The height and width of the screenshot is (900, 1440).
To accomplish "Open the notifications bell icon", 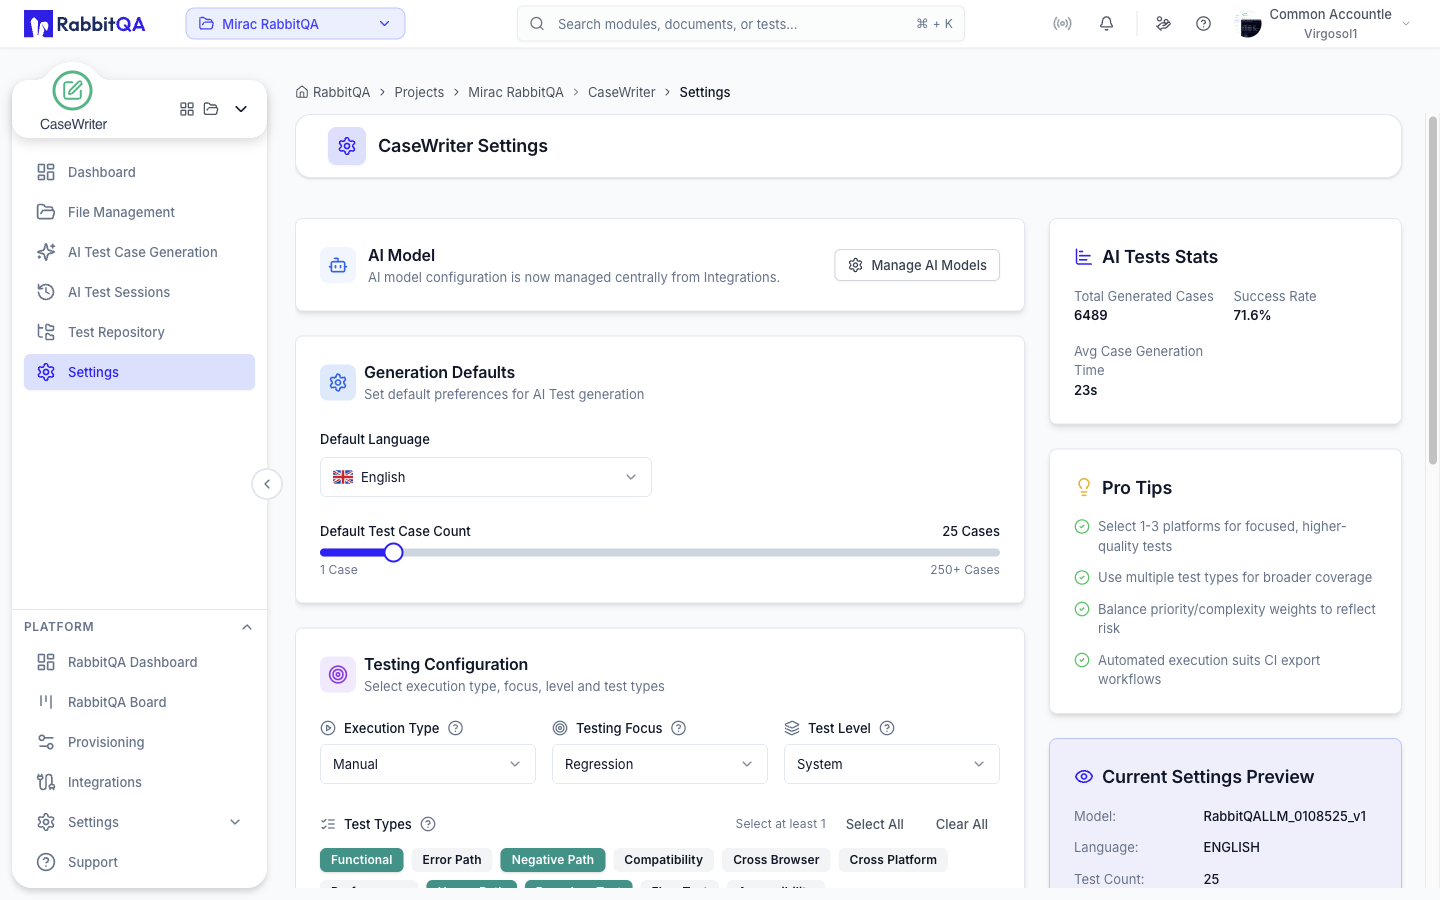I will (1106, 24).
